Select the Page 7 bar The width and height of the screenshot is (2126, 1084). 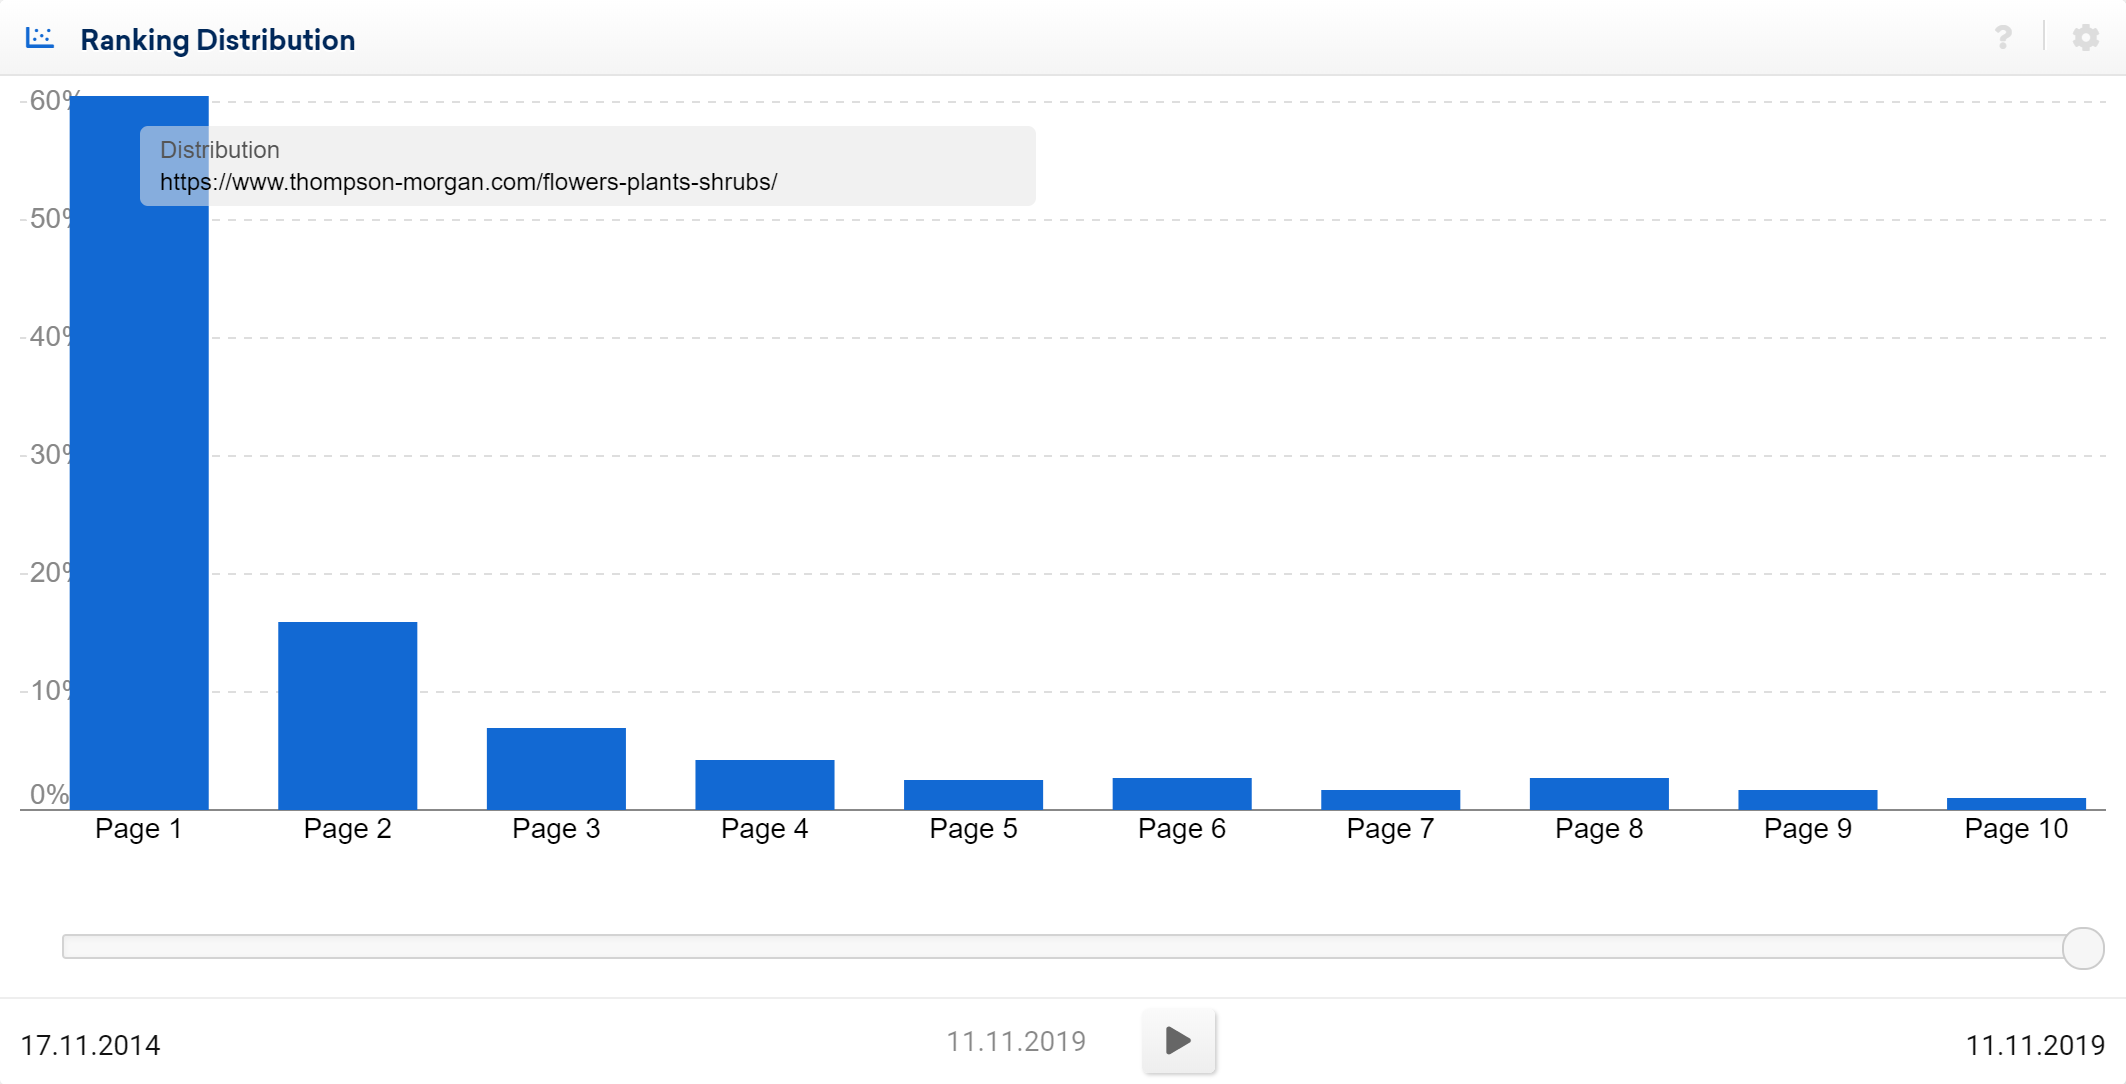(1390, 799)
